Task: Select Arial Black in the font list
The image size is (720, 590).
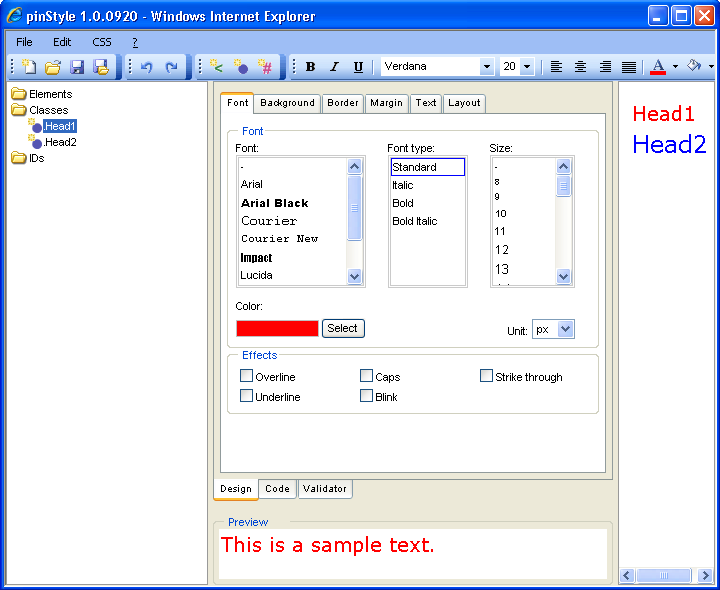Action: 275,203
